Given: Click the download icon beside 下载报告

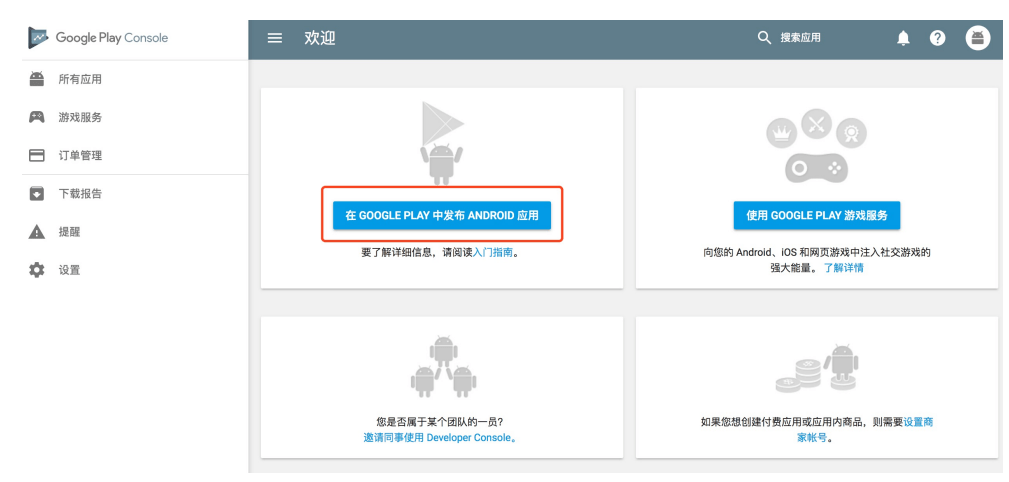Looking at the screenshot, I should (37, 193).
